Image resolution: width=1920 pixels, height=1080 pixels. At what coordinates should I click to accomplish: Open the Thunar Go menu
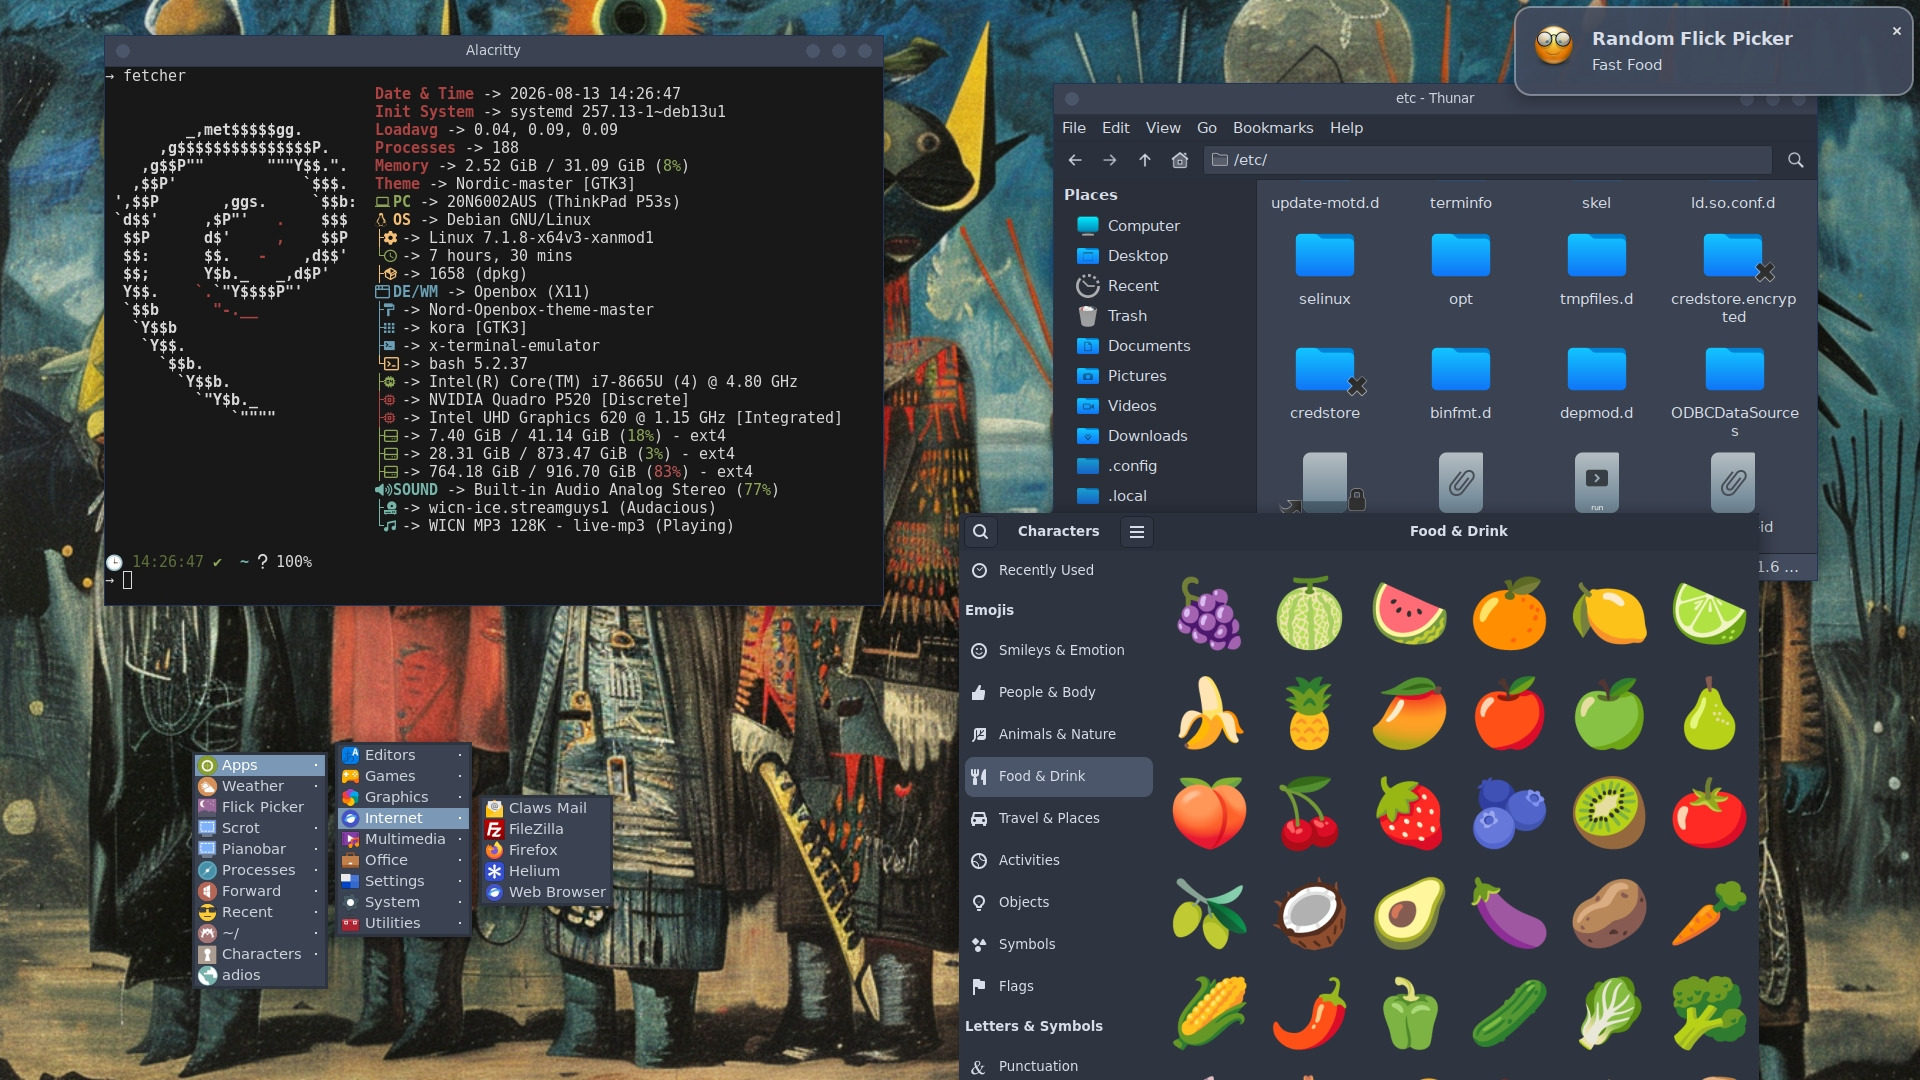click(x=1207, y=128)
